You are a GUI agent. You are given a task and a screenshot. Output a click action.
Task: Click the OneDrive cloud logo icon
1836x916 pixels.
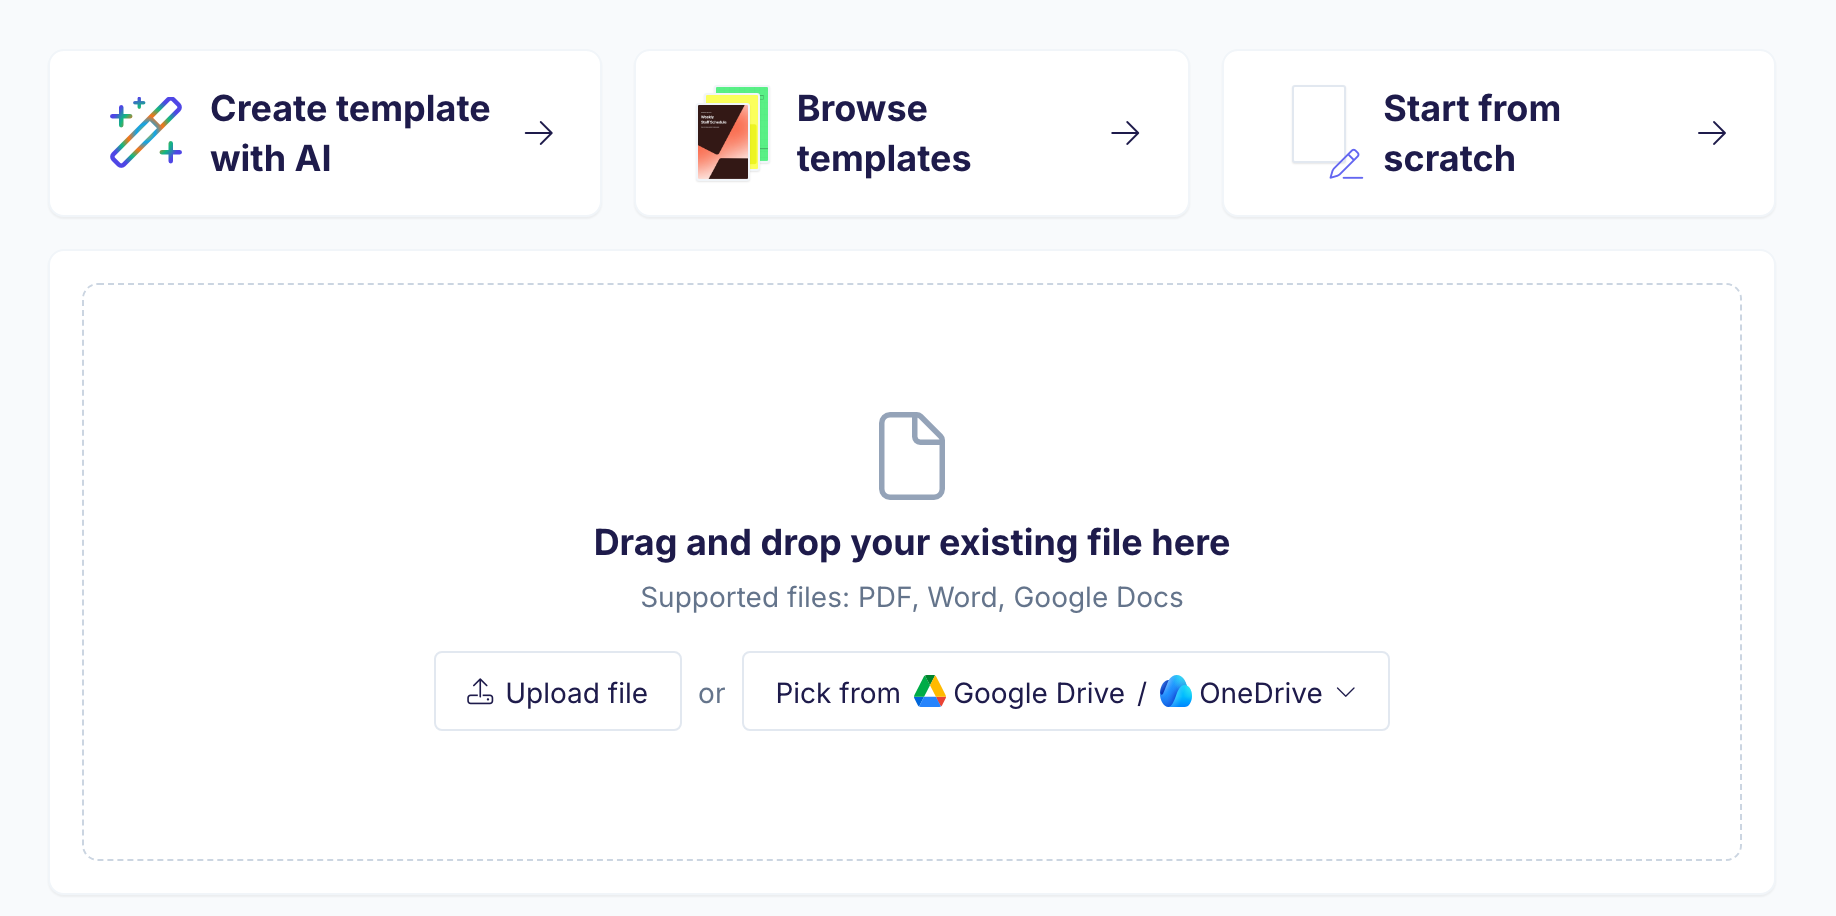pyautogui.click(x=1176, y=691)
